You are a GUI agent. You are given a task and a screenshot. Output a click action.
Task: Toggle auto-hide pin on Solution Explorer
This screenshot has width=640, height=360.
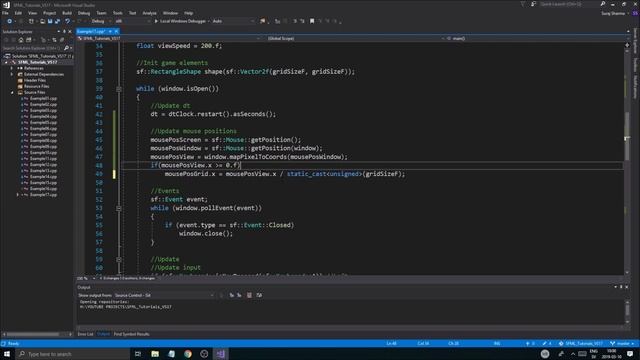64,31
